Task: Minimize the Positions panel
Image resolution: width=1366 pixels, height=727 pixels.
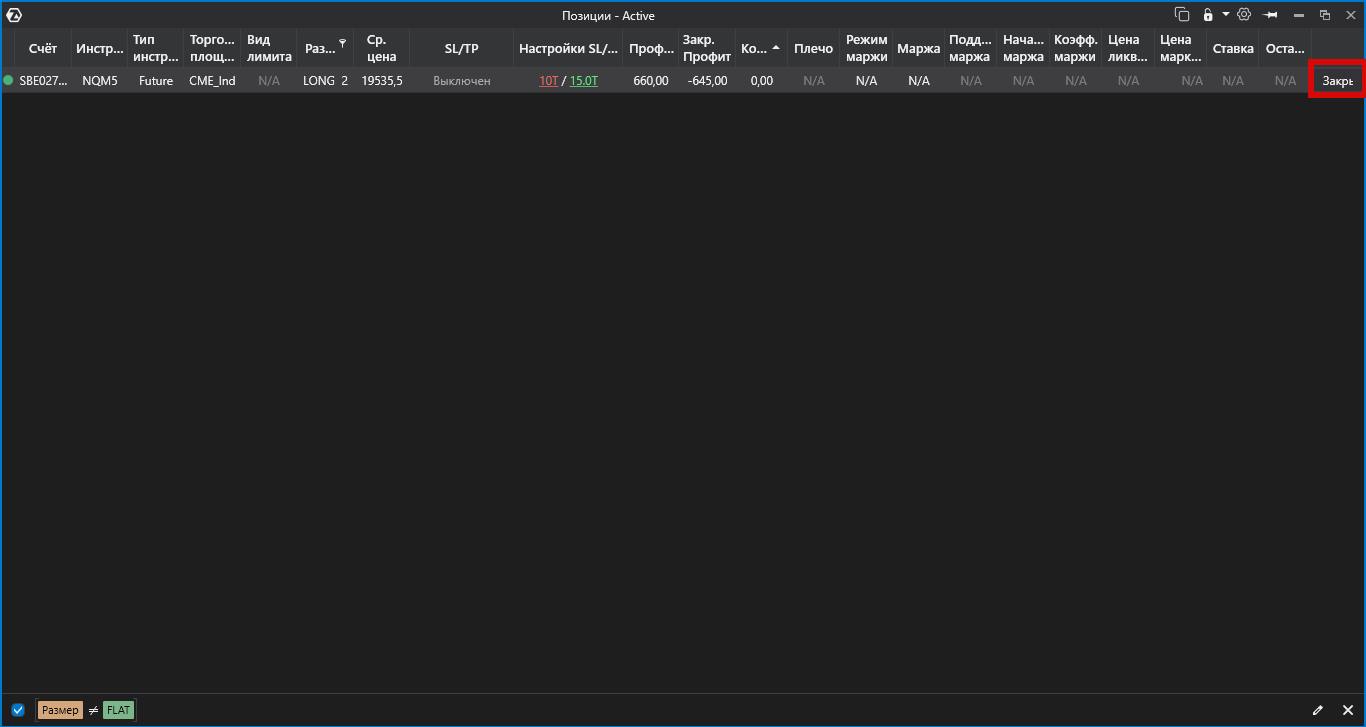Action: (x=1299, y=15)
